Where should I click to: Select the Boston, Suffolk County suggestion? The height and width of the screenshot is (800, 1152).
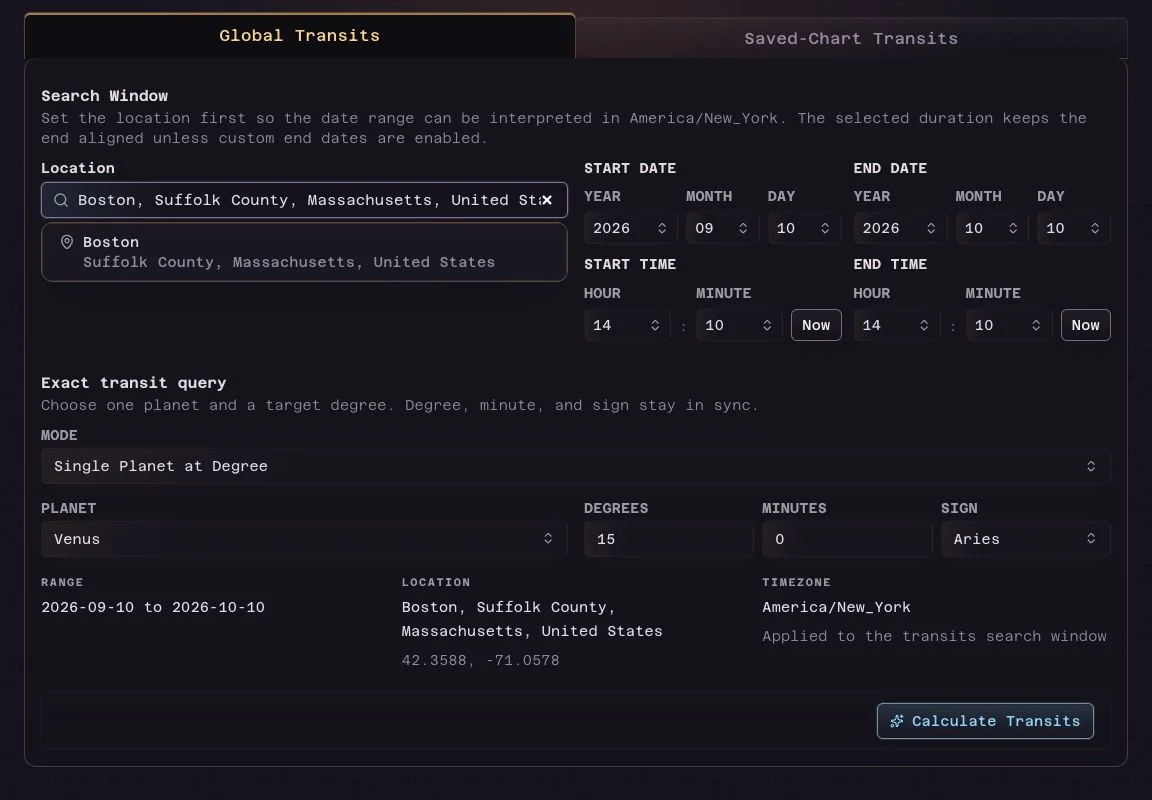(304, 252)
